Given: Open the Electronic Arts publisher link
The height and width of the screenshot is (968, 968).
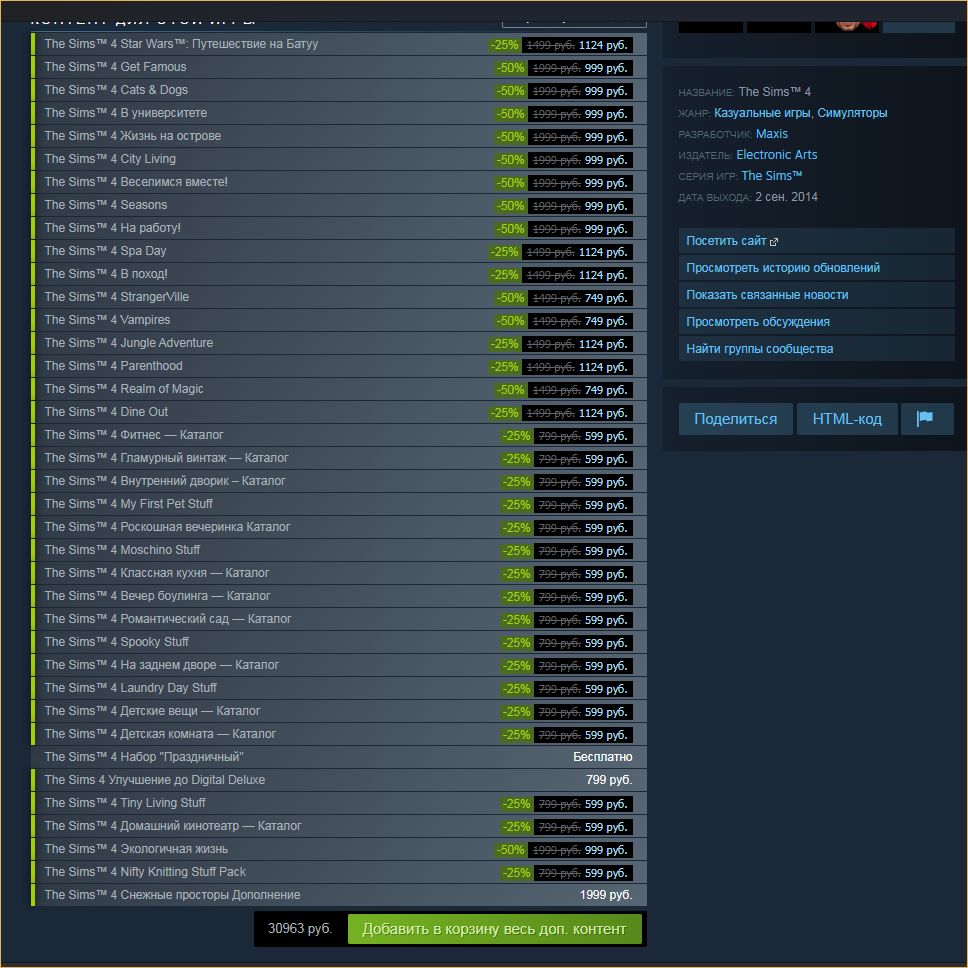Looking at the screenshot, I should (777, 155).
